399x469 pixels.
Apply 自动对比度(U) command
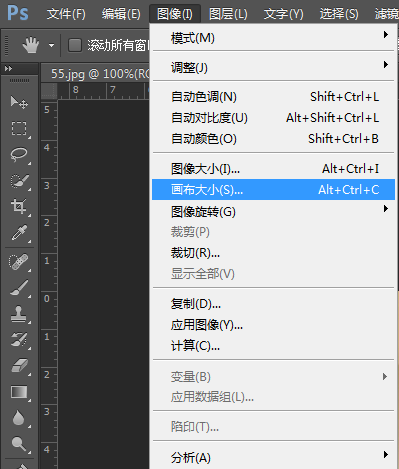click(x=273, y=118)
